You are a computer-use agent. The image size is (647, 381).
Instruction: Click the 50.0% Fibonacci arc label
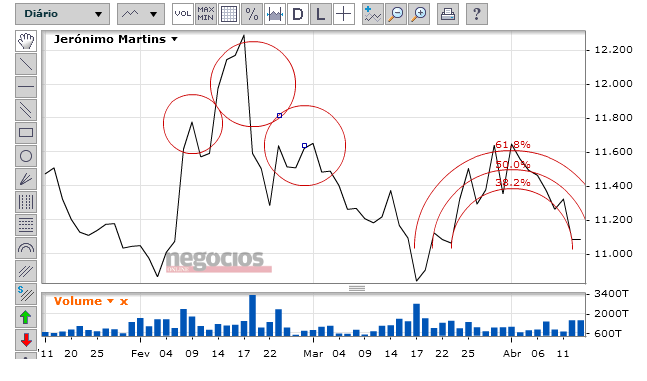513,165
